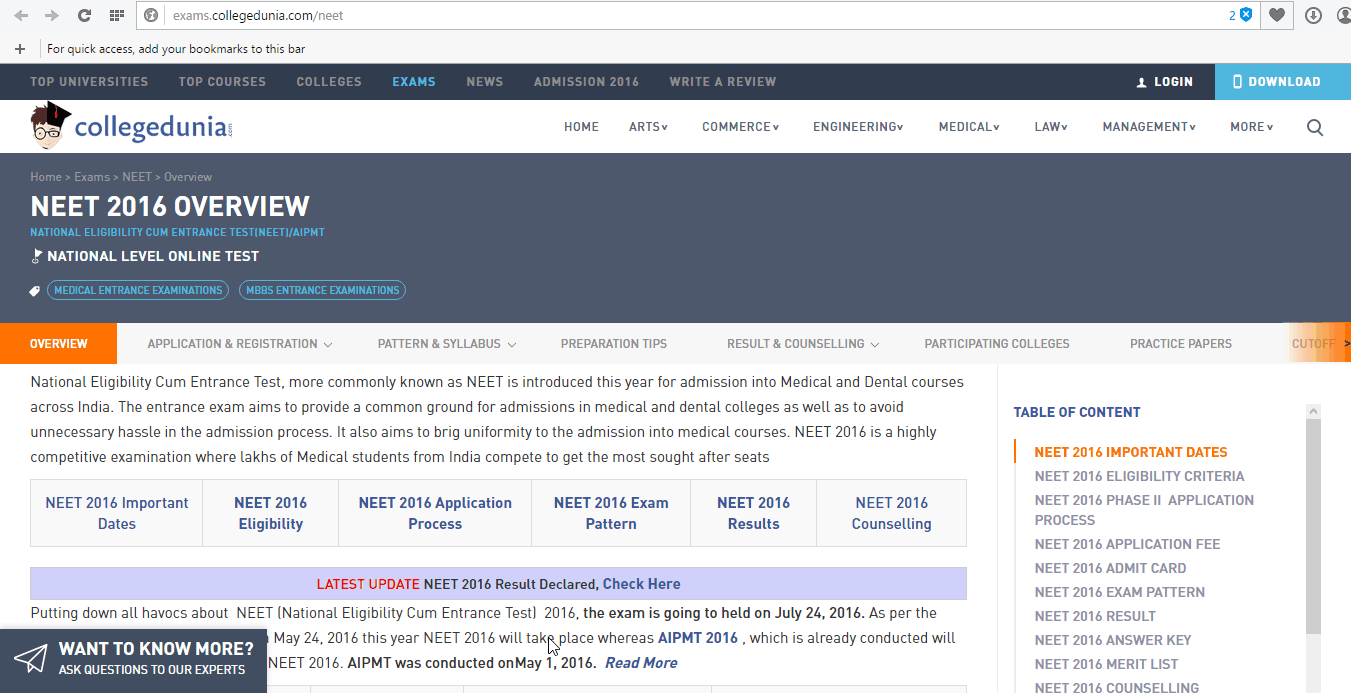1351x693 pixels.
Task: Expand the Engineering dropdown menu
Action: (858, 127)
